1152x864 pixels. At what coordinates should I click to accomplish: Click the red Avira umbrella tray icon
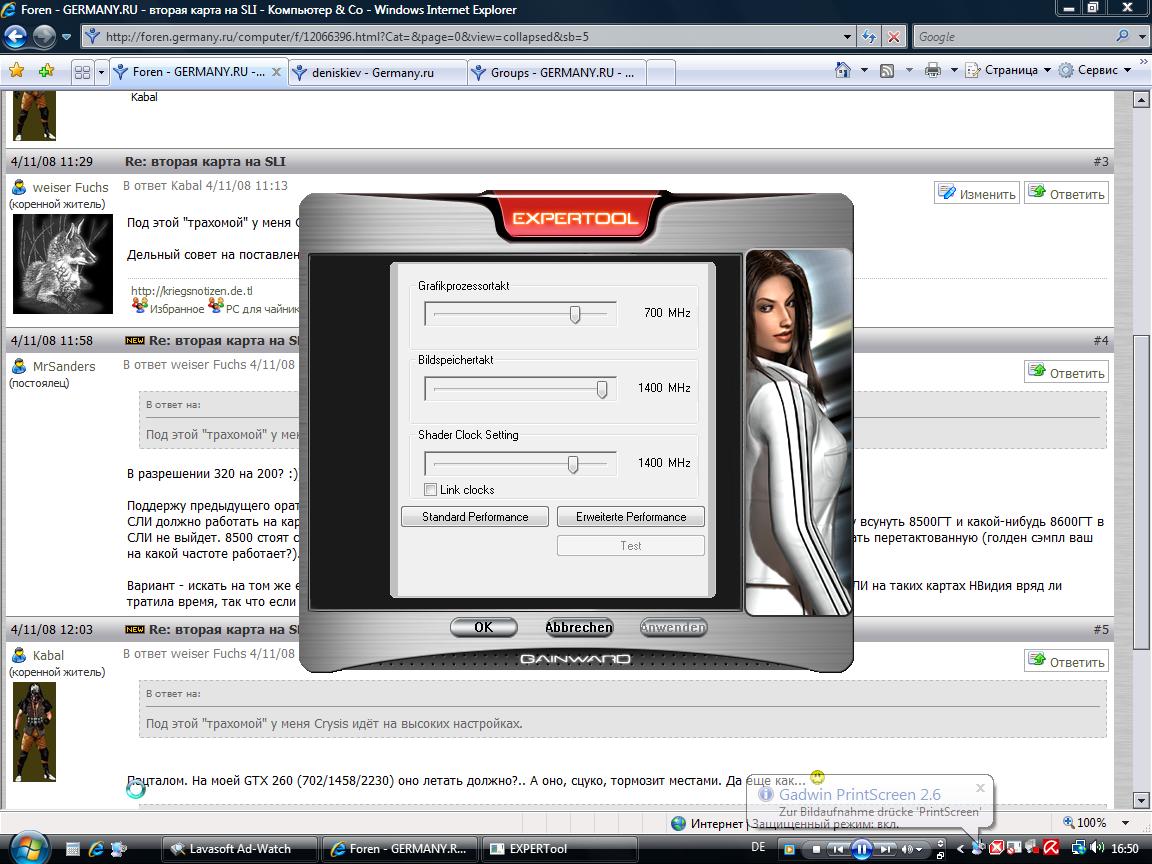tap(1051, 849)
